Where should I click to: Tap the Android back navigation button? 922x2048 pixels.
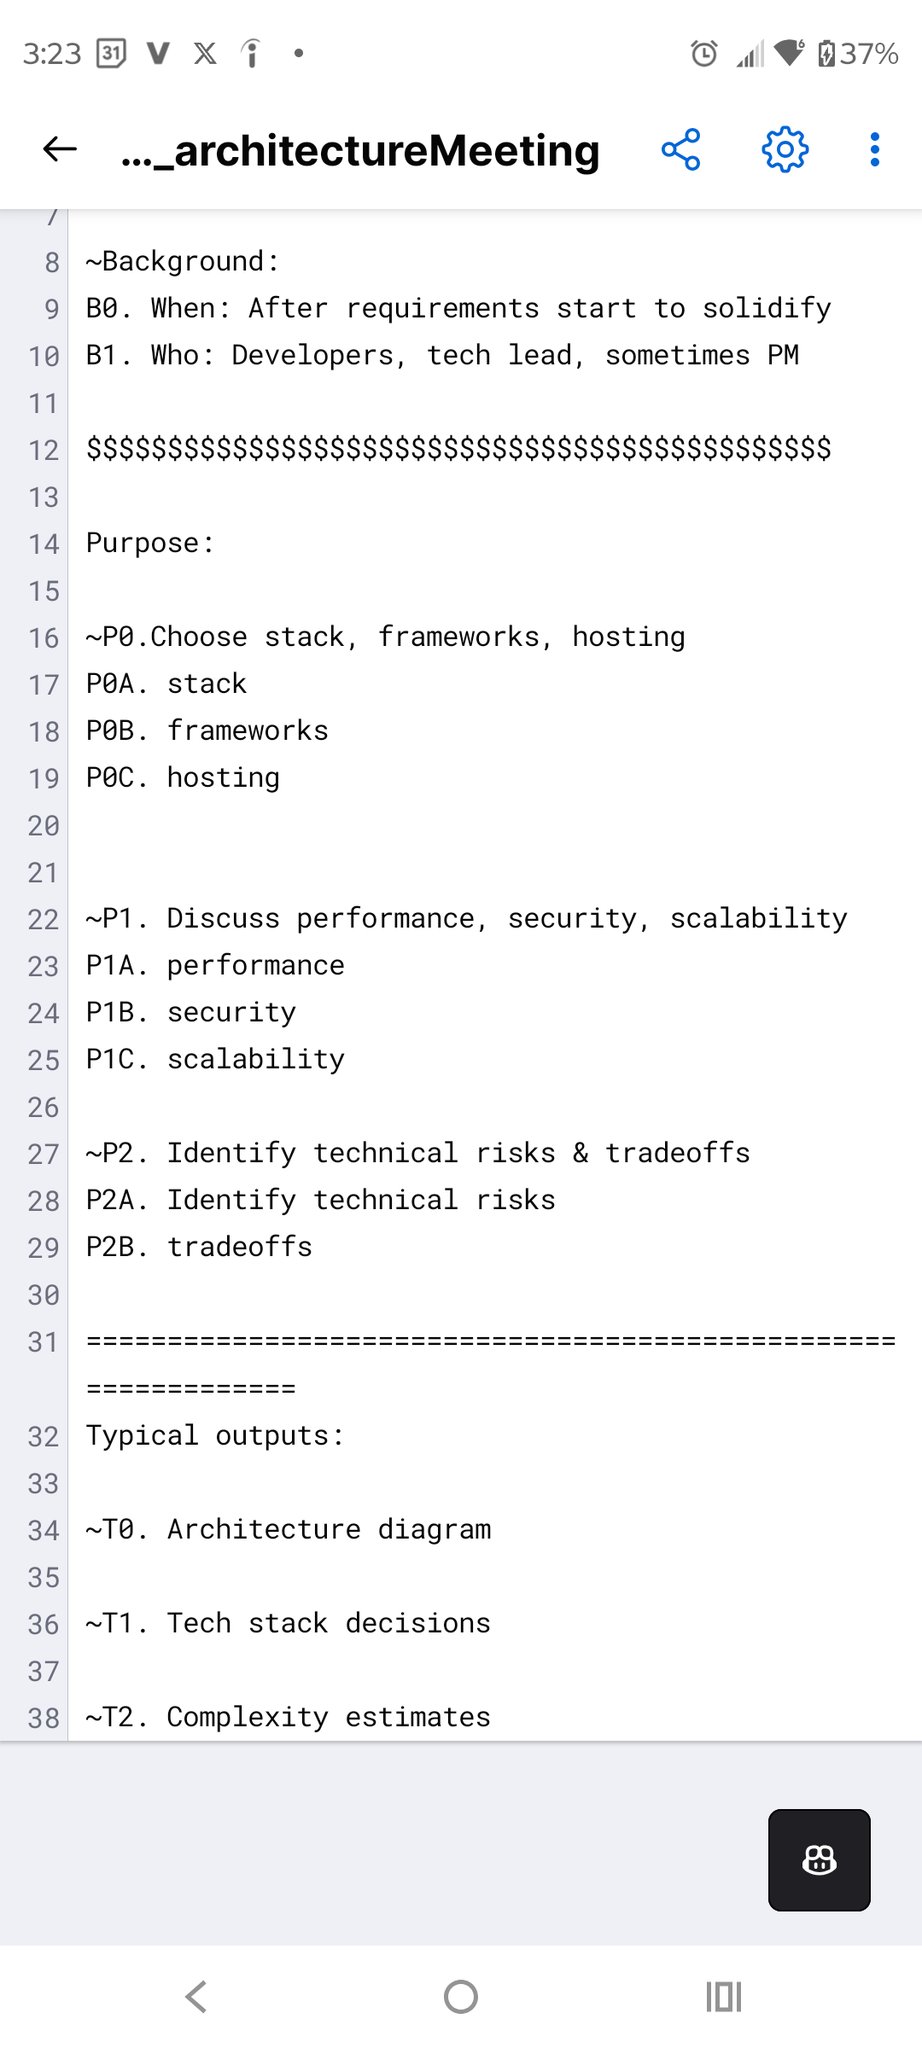[x=197, y=1997]
